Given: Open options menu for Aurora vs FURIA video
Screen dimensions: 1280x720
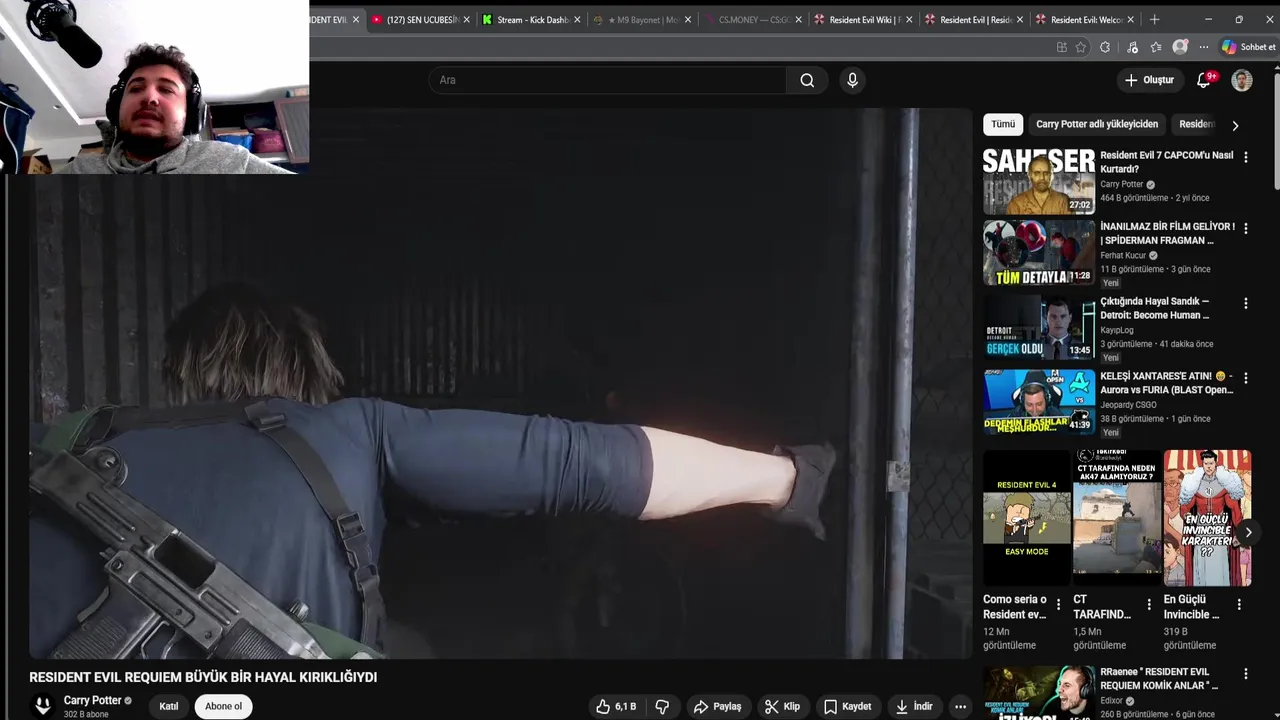Looking at the screenshot, I should click(1245, 377).
